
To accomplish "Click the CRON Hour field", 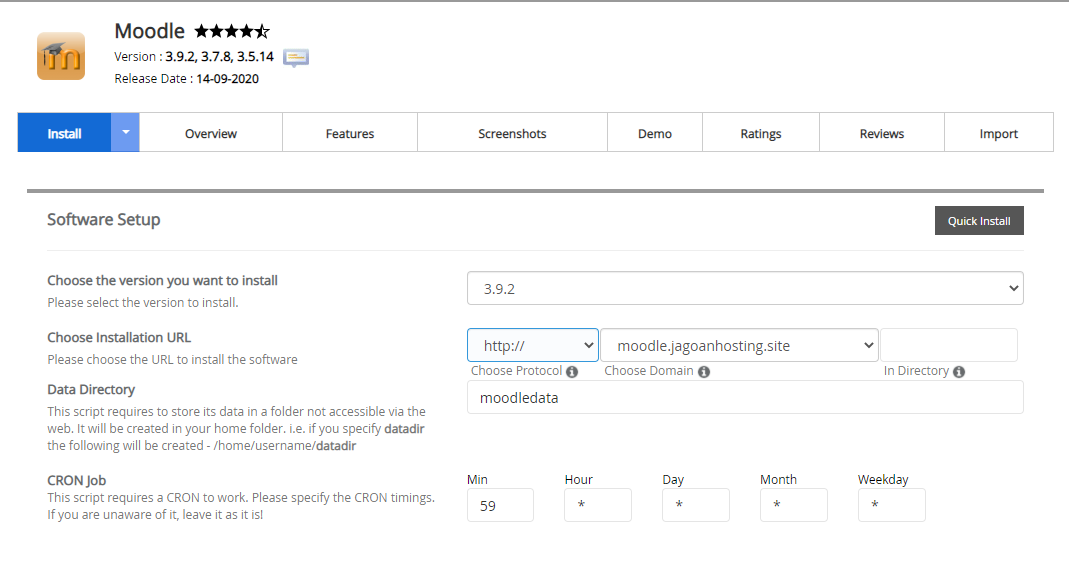I will point(598,505).
